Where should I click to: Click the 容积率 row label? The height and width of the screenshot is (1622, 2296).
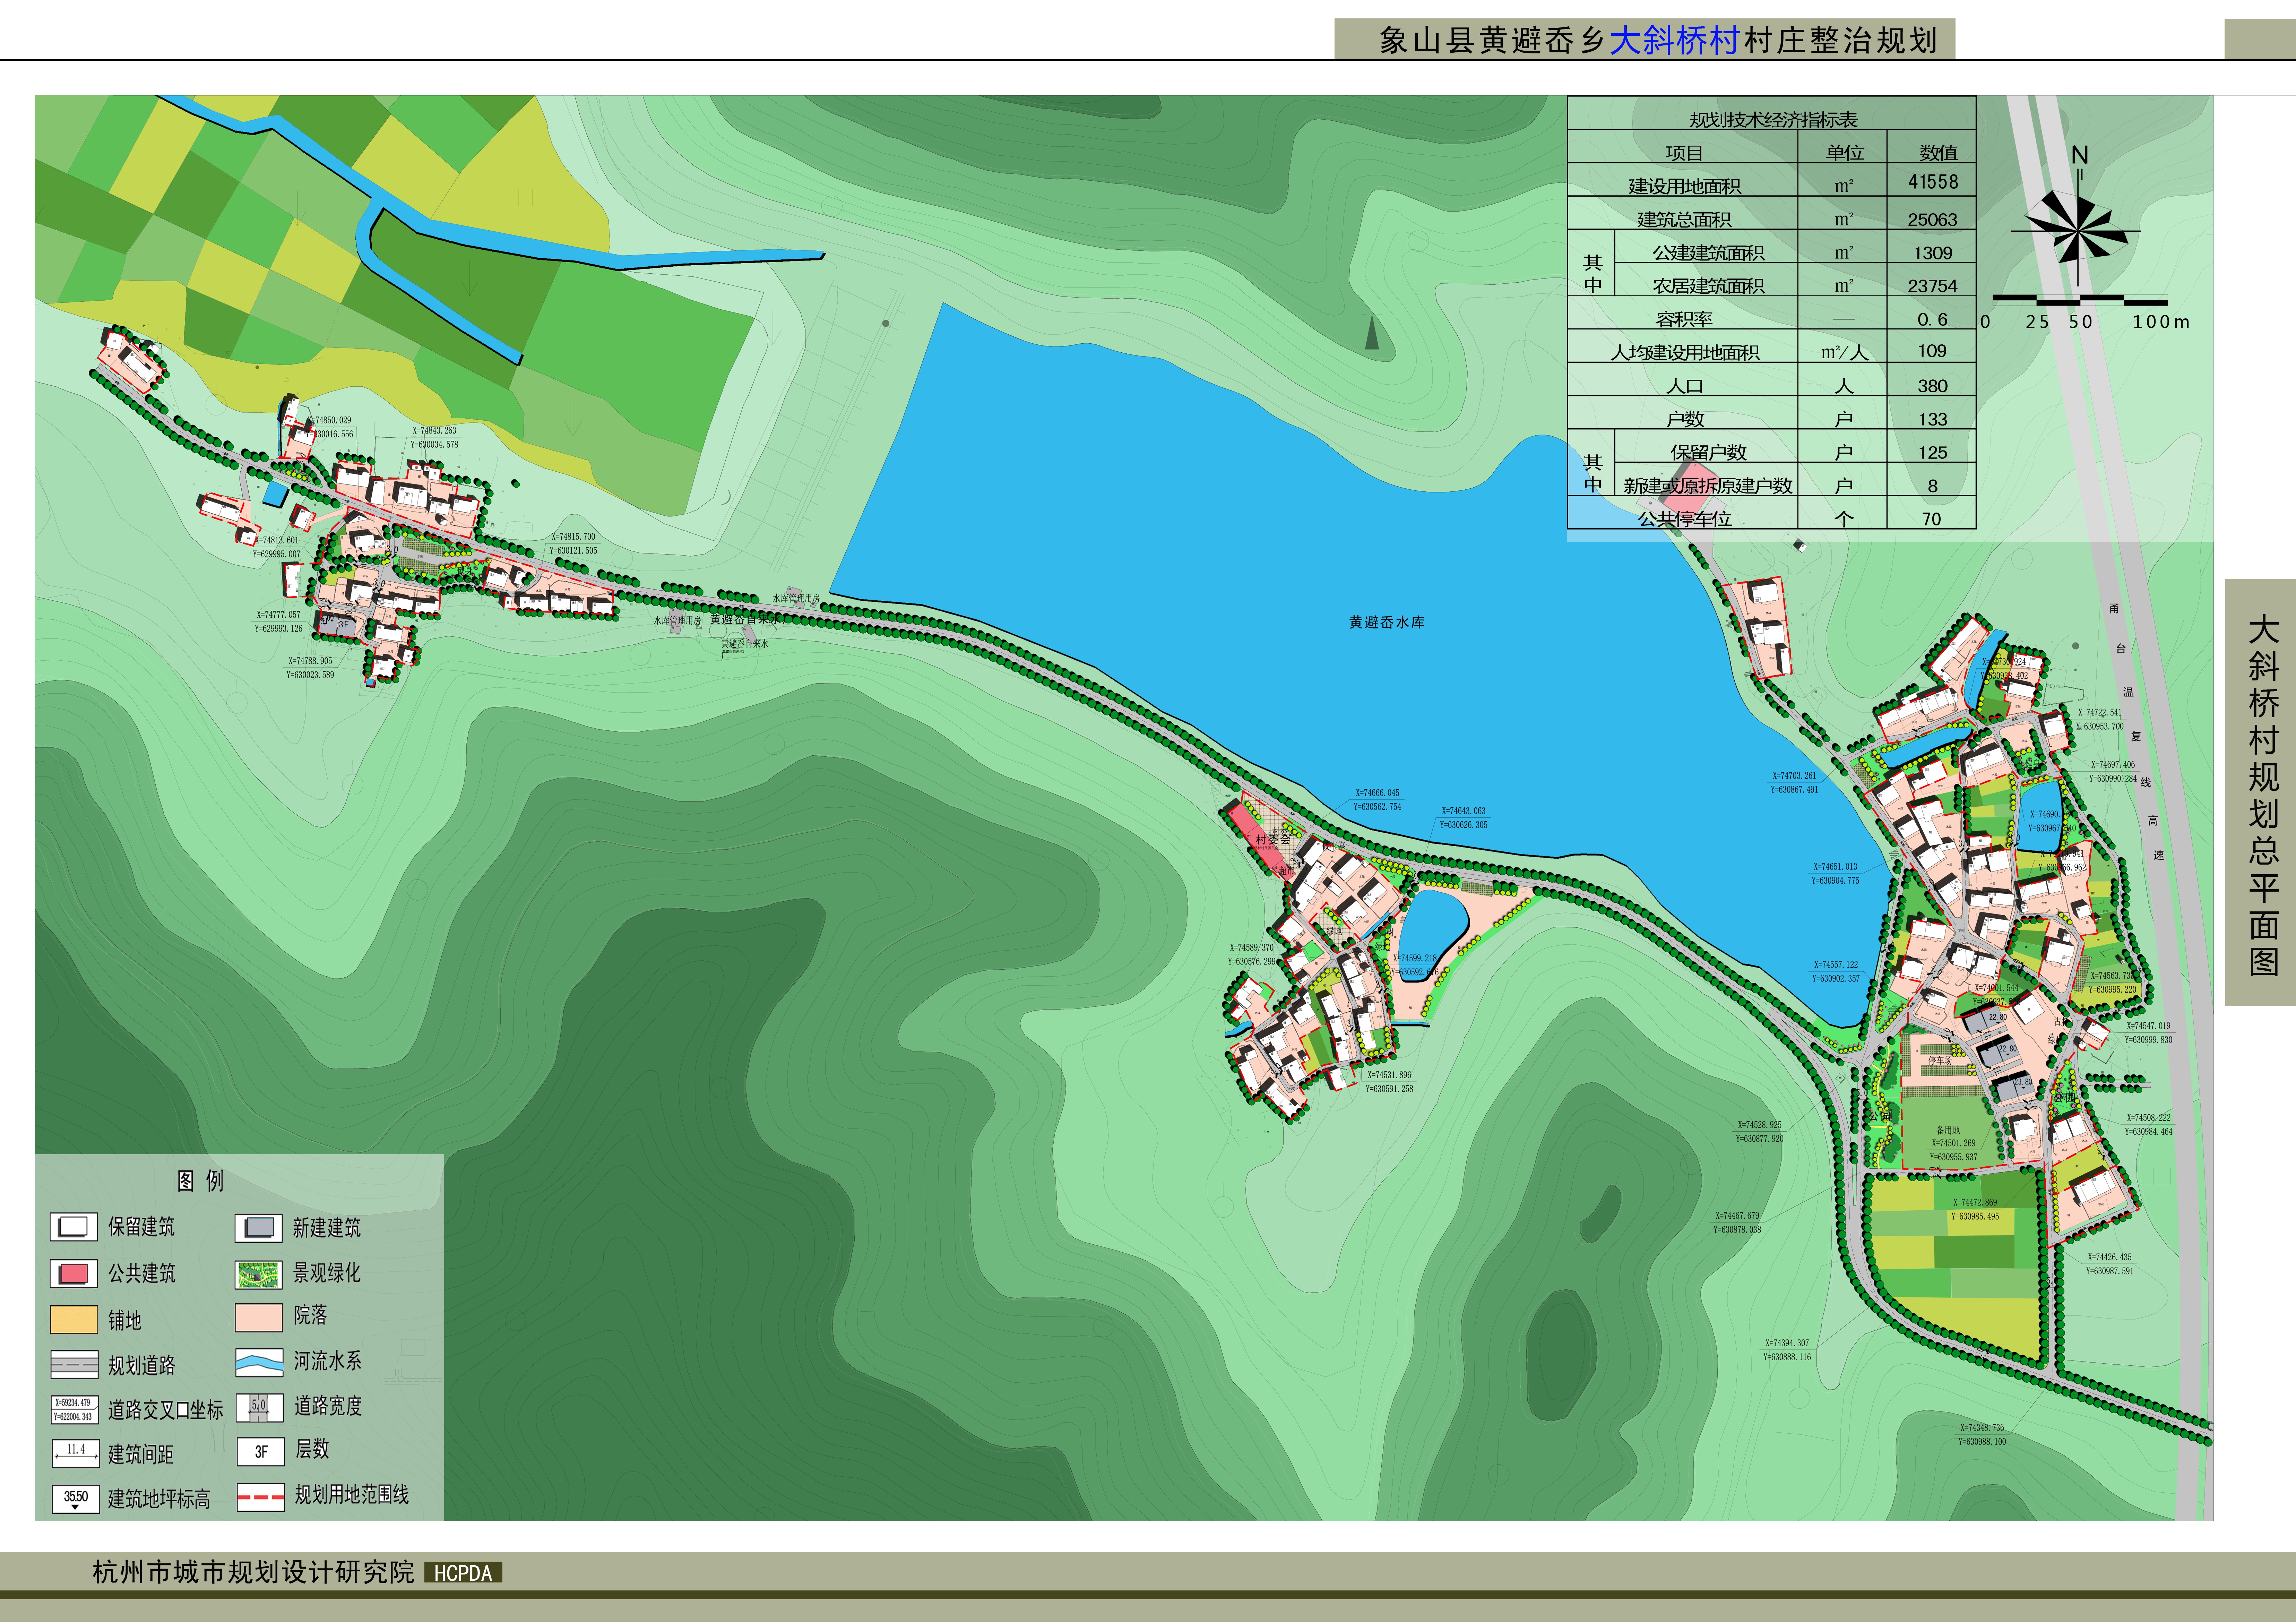1684,320
